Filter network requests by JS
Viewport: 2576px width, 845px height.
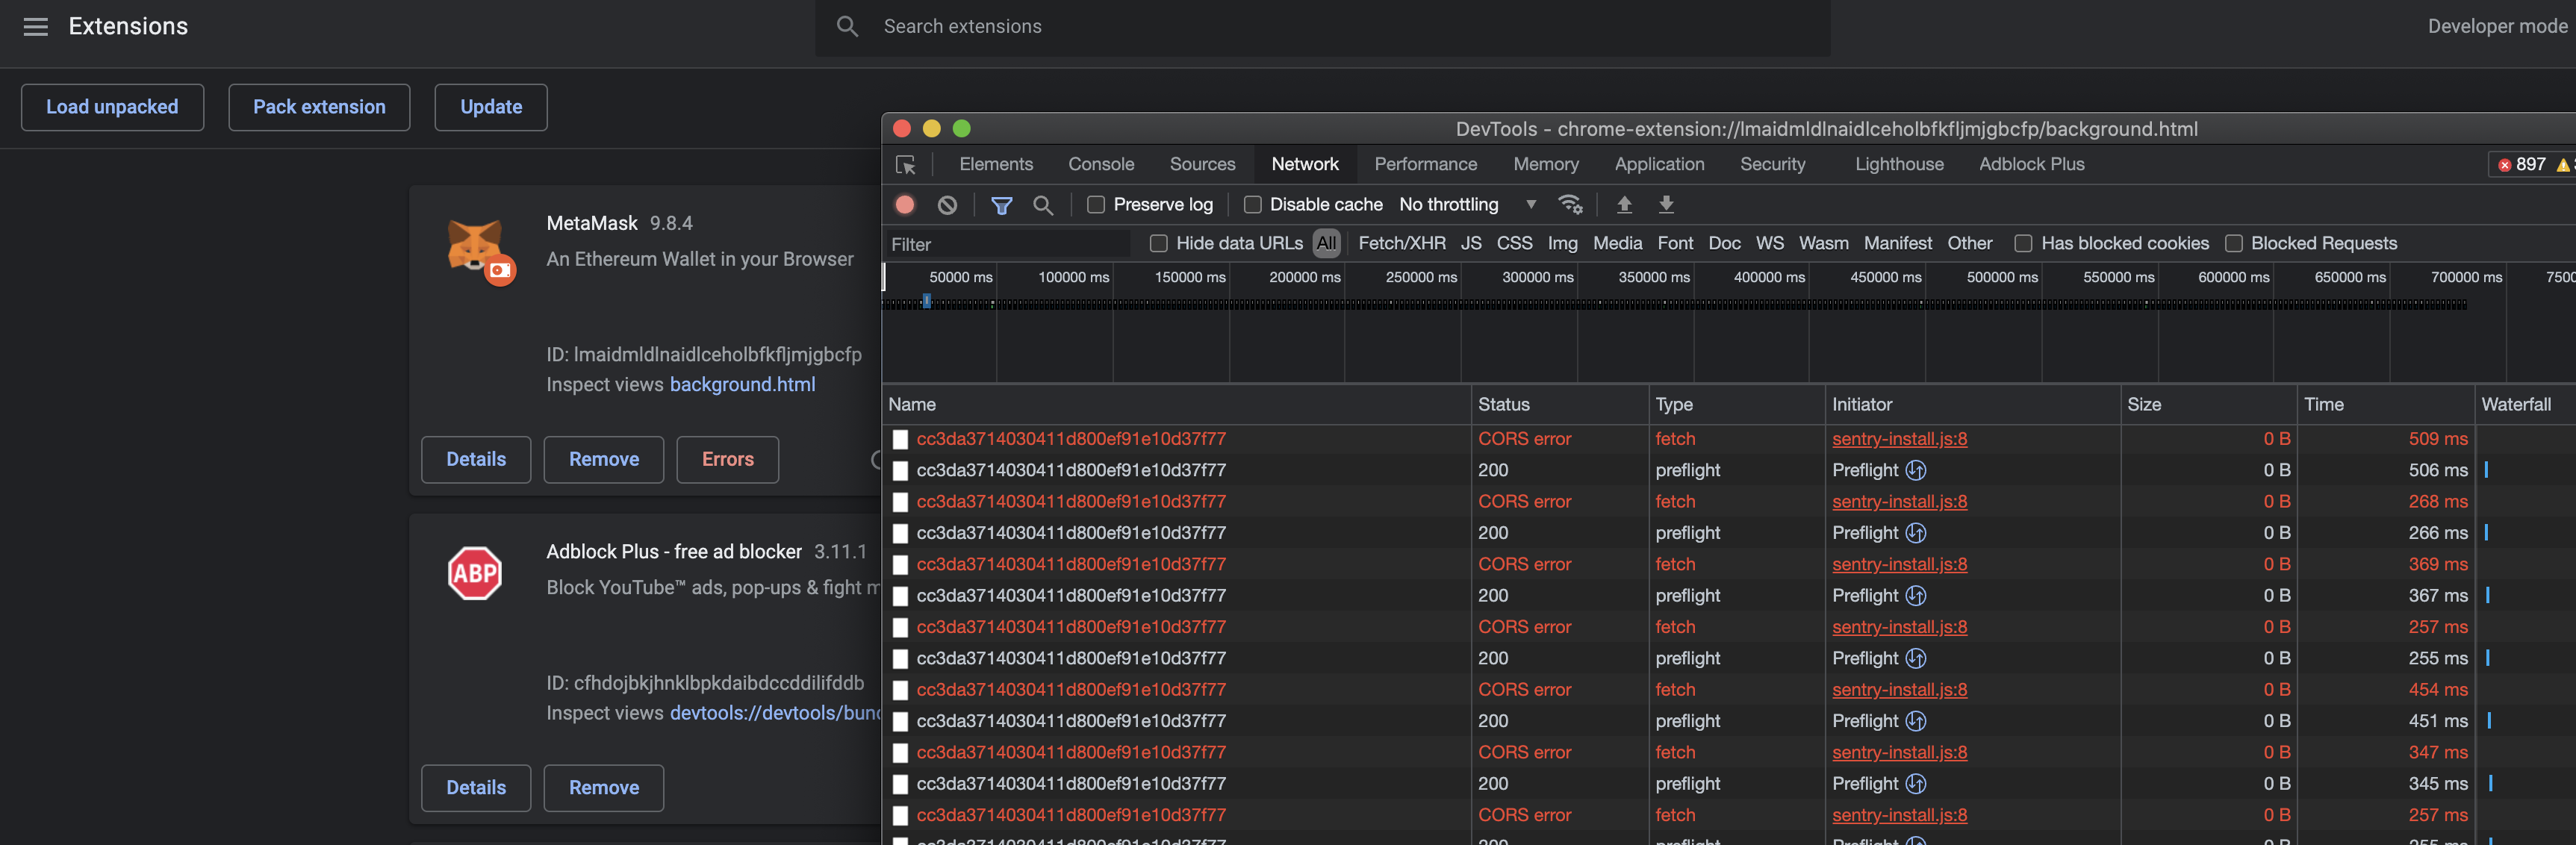[x=1470, y=243]
